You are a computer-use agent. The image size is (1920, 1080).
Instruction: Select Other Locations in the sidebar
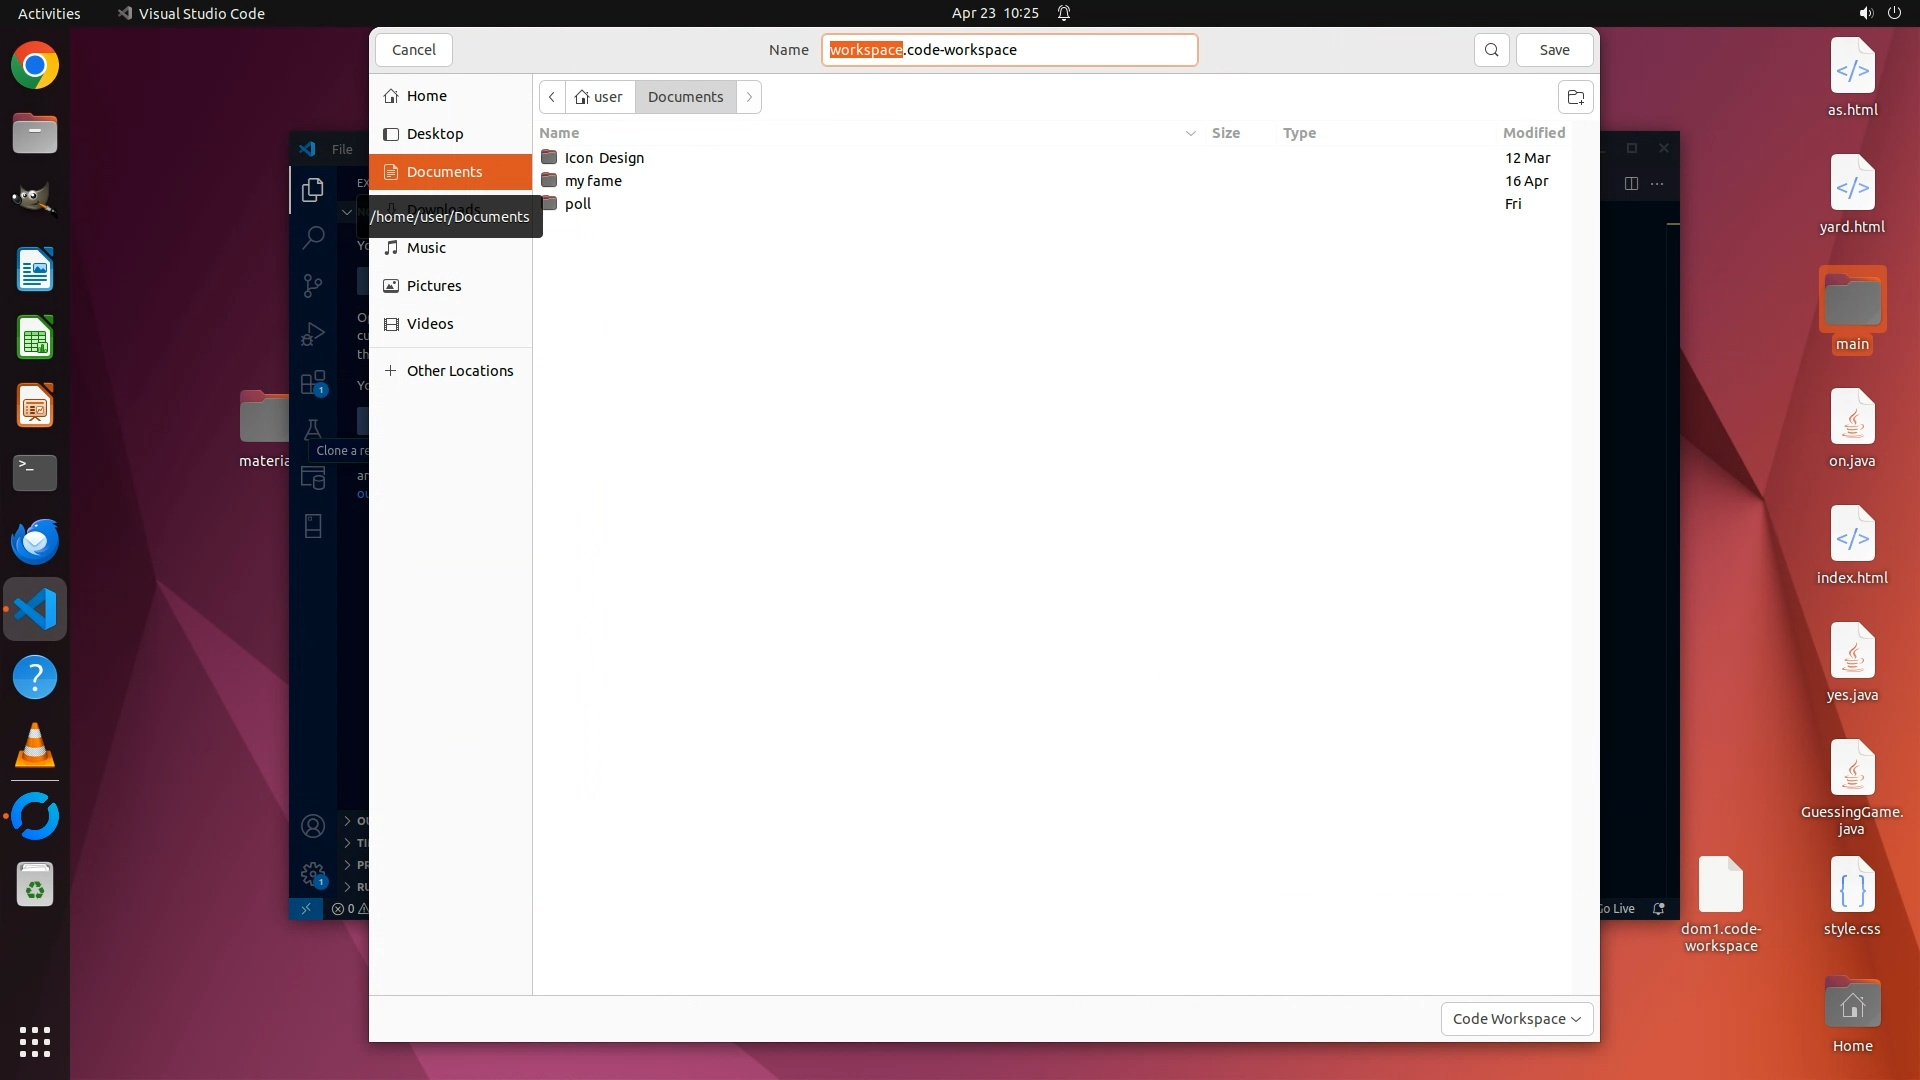[459, 371]
